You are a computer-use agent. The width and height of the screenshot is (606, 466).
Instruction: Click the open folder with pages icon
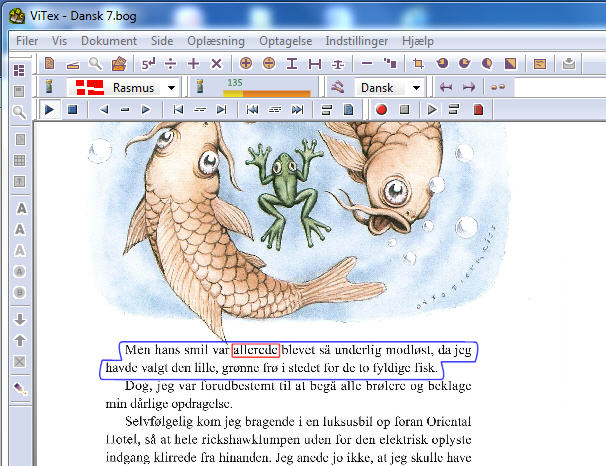point(119,63)
